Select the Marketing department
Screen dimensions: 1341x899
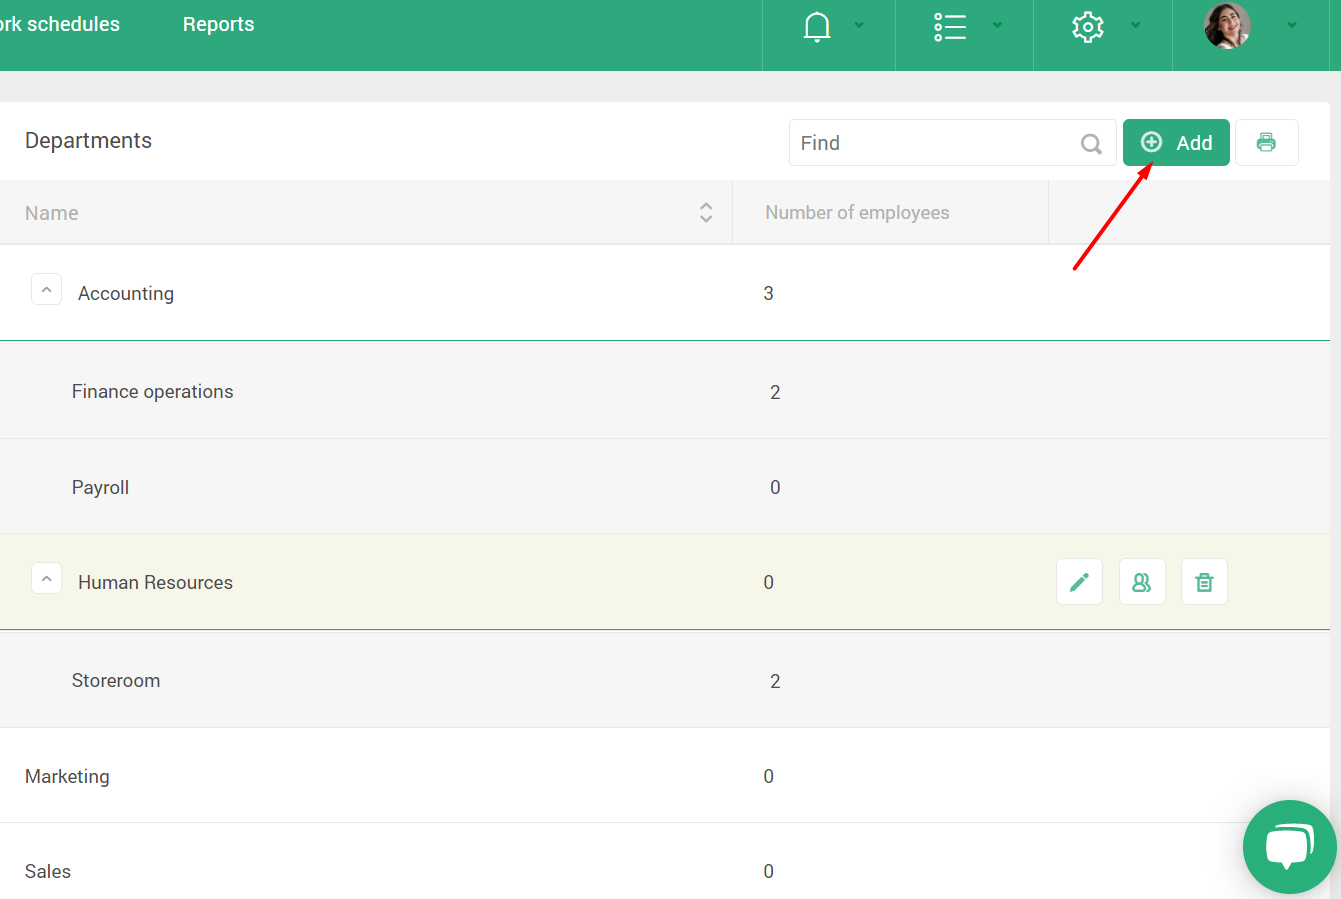click(67, 776)
